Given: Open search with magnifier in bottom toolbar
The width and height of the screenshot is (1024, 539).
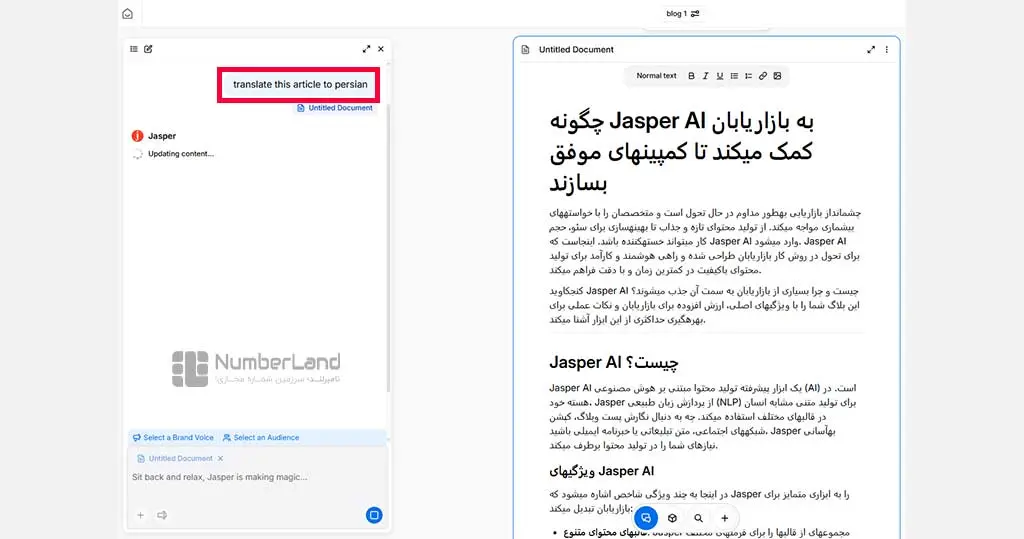Looking at the screenshot, I should click(x=698, y=518).
